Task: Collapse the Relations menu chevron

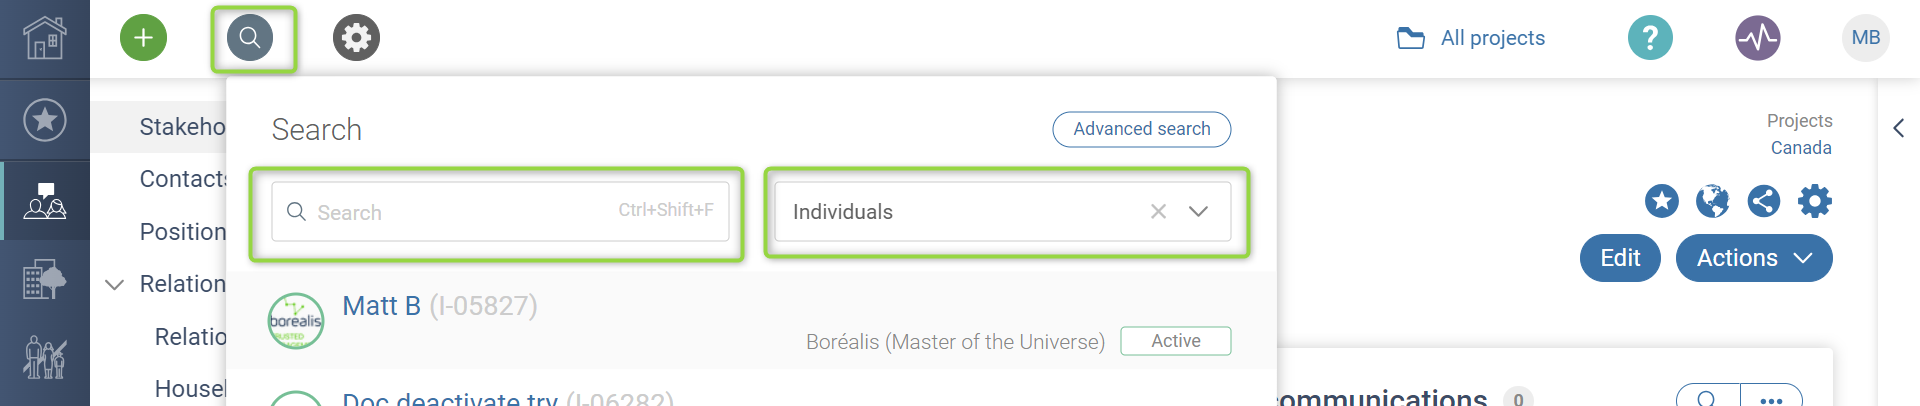Action: click(115, 285)
